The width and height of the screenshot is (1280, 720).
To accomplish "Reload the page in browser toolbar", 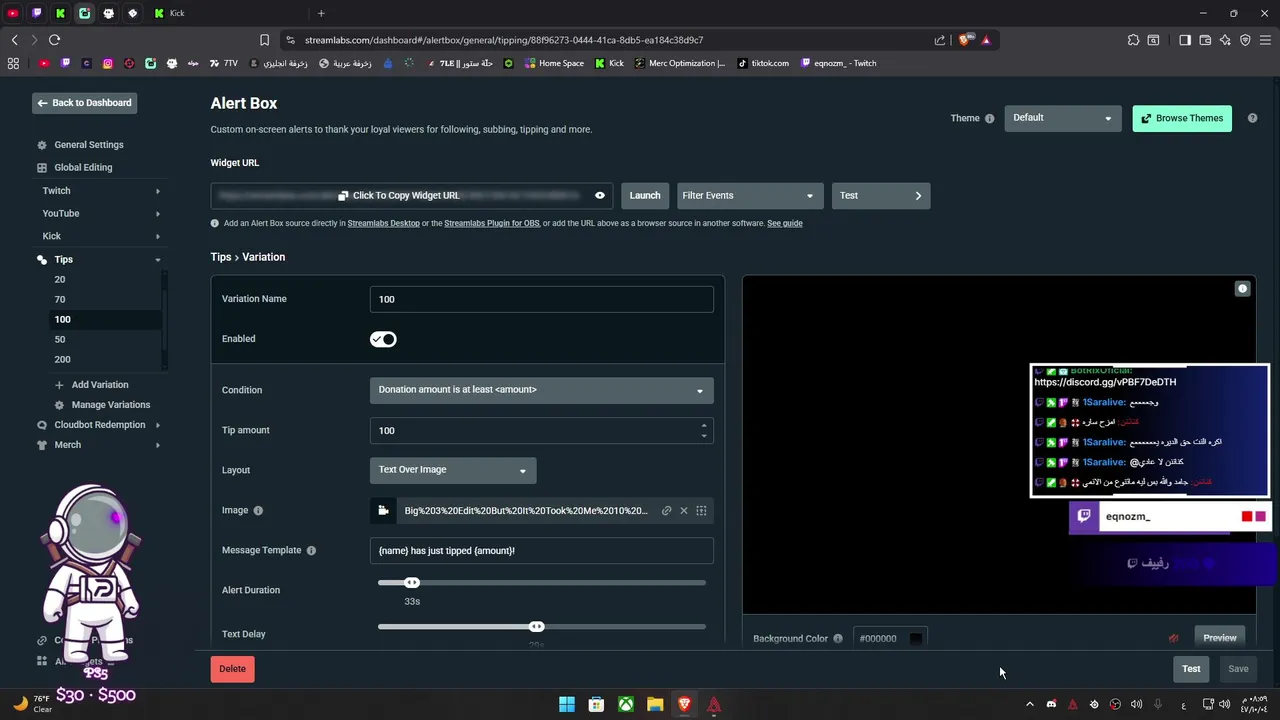I will click(x=54, y=40).
